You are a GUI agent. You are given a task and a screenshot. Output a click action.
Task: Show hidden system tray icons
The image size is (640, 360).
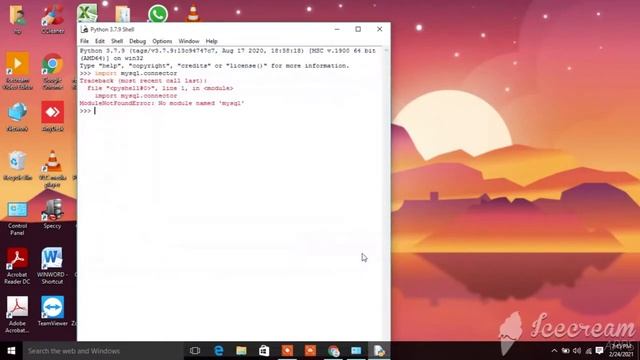pos(554,351)
